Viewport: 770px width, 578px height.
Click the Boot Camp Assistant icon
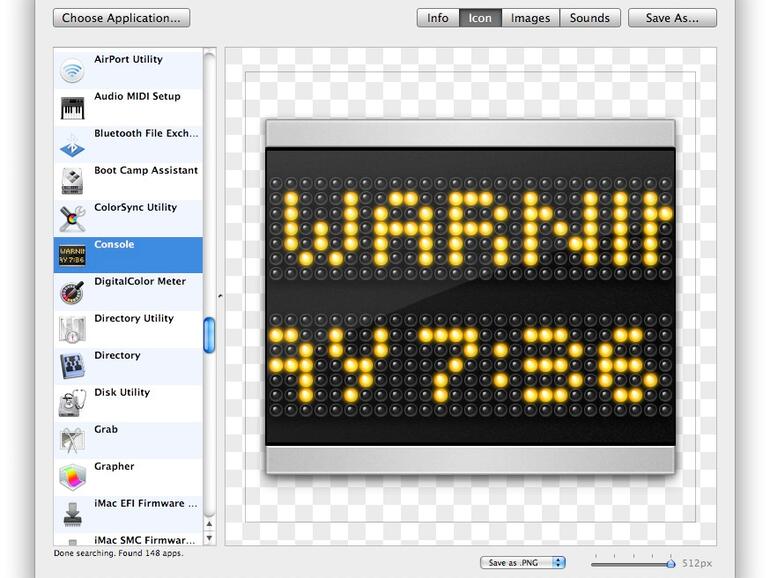72,182
